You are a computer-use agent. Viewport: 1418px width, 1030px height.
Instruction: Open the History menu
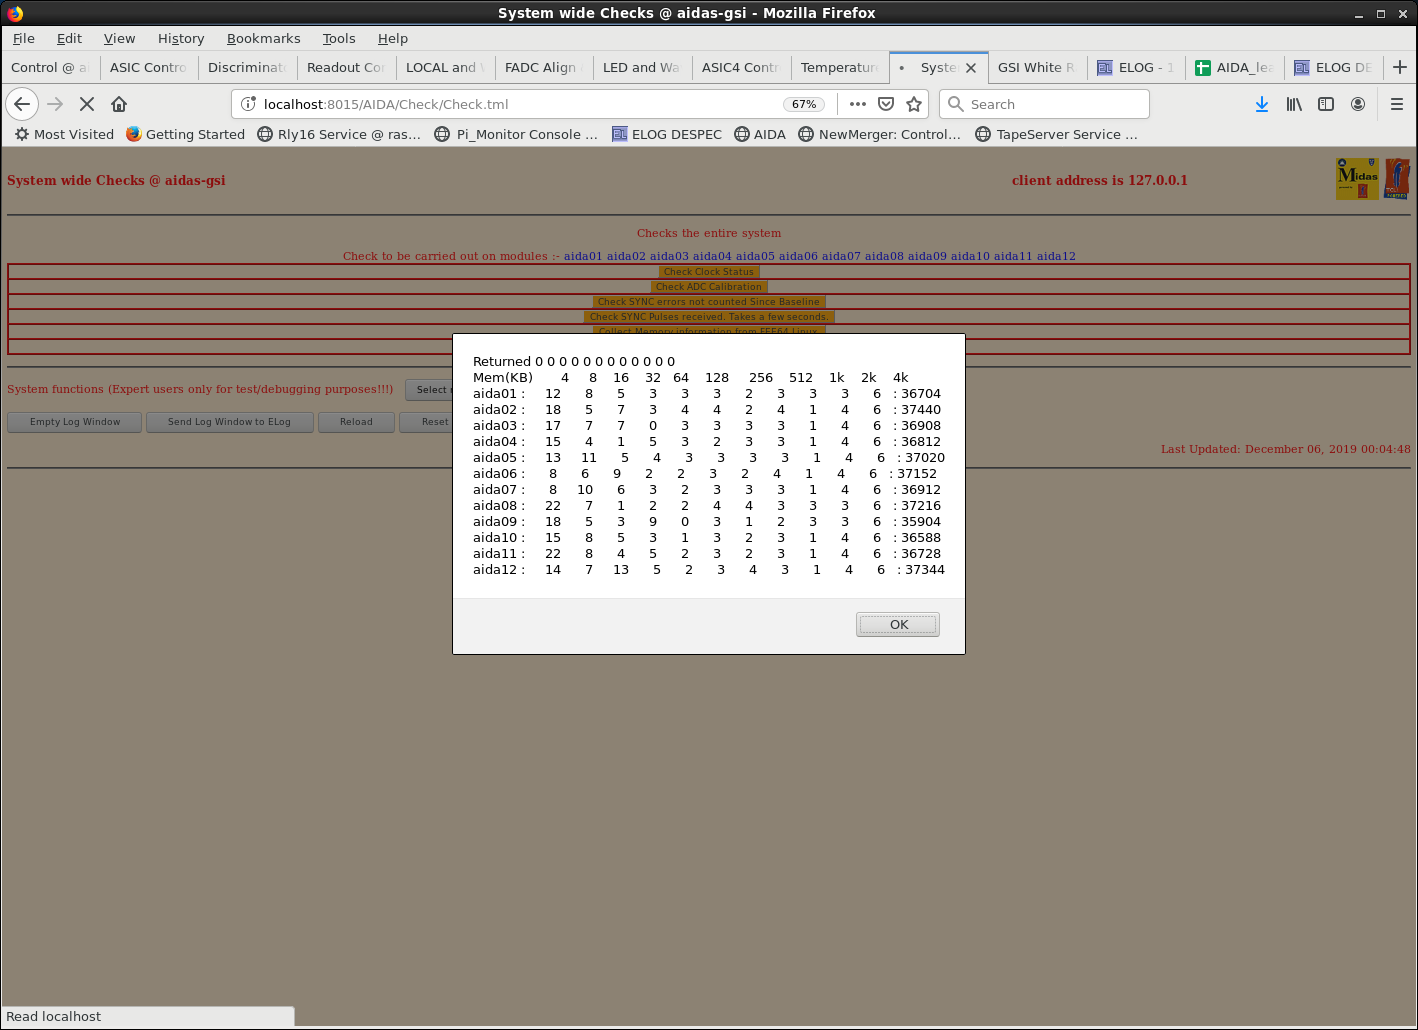[x=180, y=38]
